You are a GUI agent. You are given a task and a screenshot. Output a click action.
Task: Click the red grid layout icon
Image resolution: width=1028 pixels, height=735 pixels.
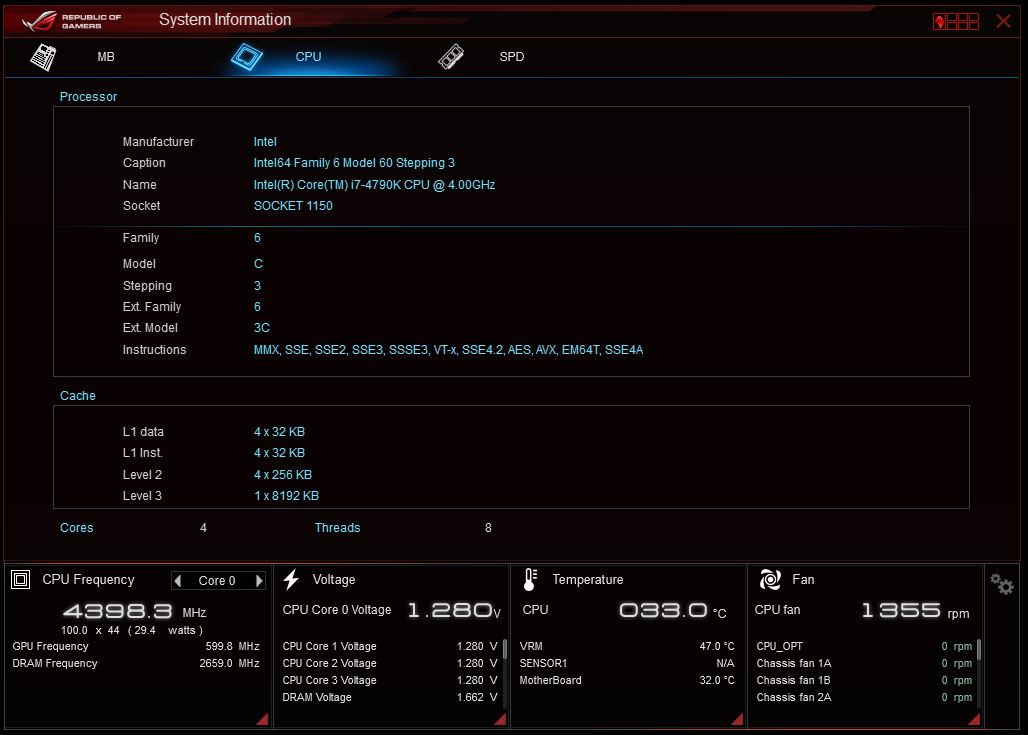click(956, 22)
